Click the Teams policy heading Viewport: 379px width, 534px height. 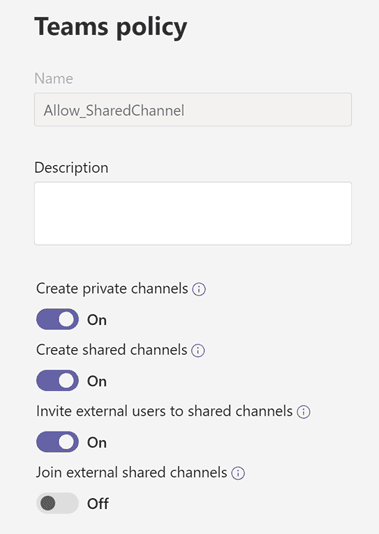click(111, 28)
